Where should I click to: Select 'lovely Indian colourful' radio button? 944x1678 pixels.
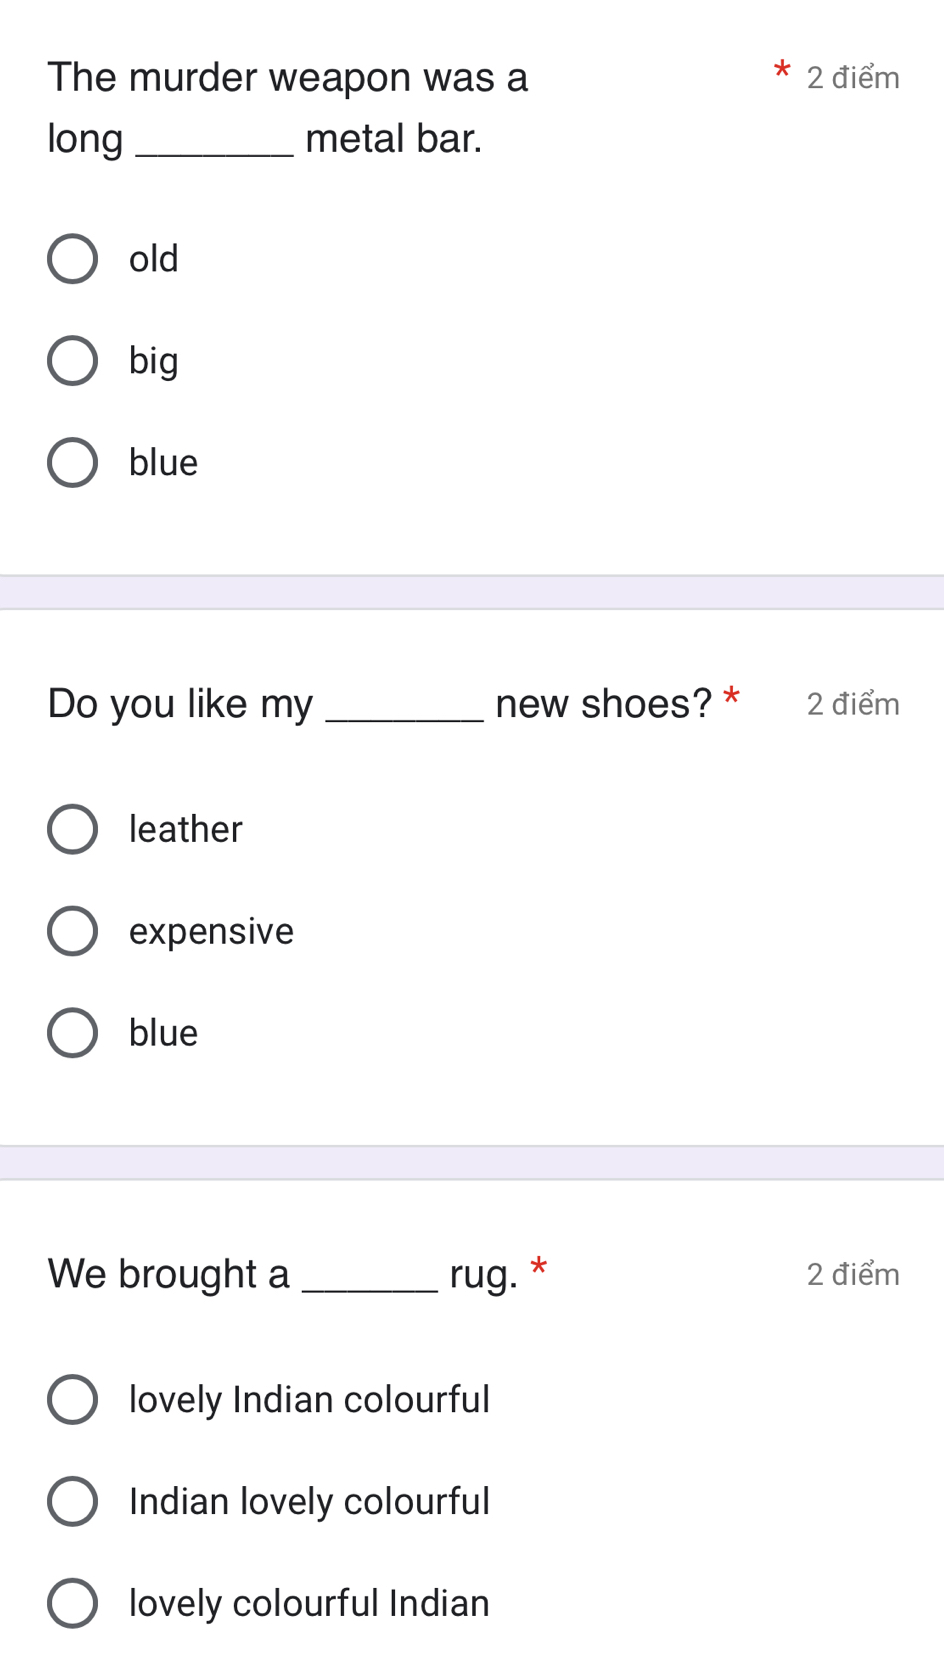click(72, 1399)
